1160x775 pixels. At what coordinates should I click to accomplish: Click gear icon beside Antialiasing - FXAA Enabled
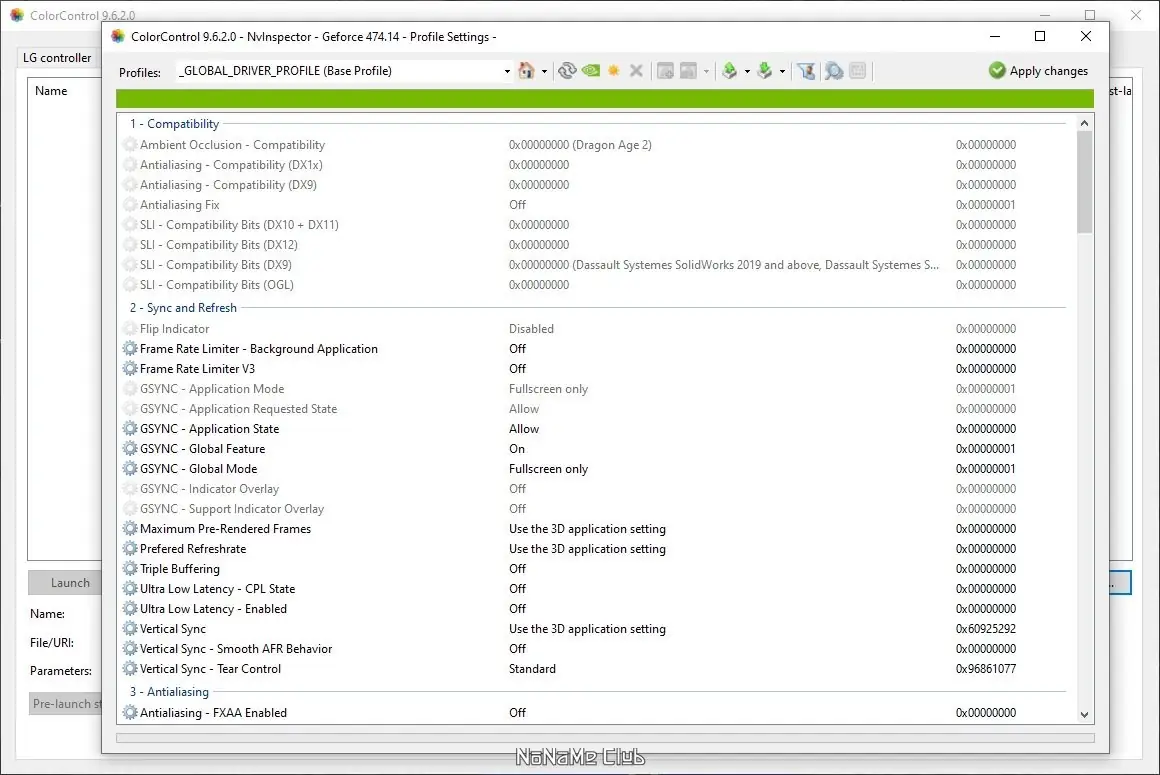[130, 712]
